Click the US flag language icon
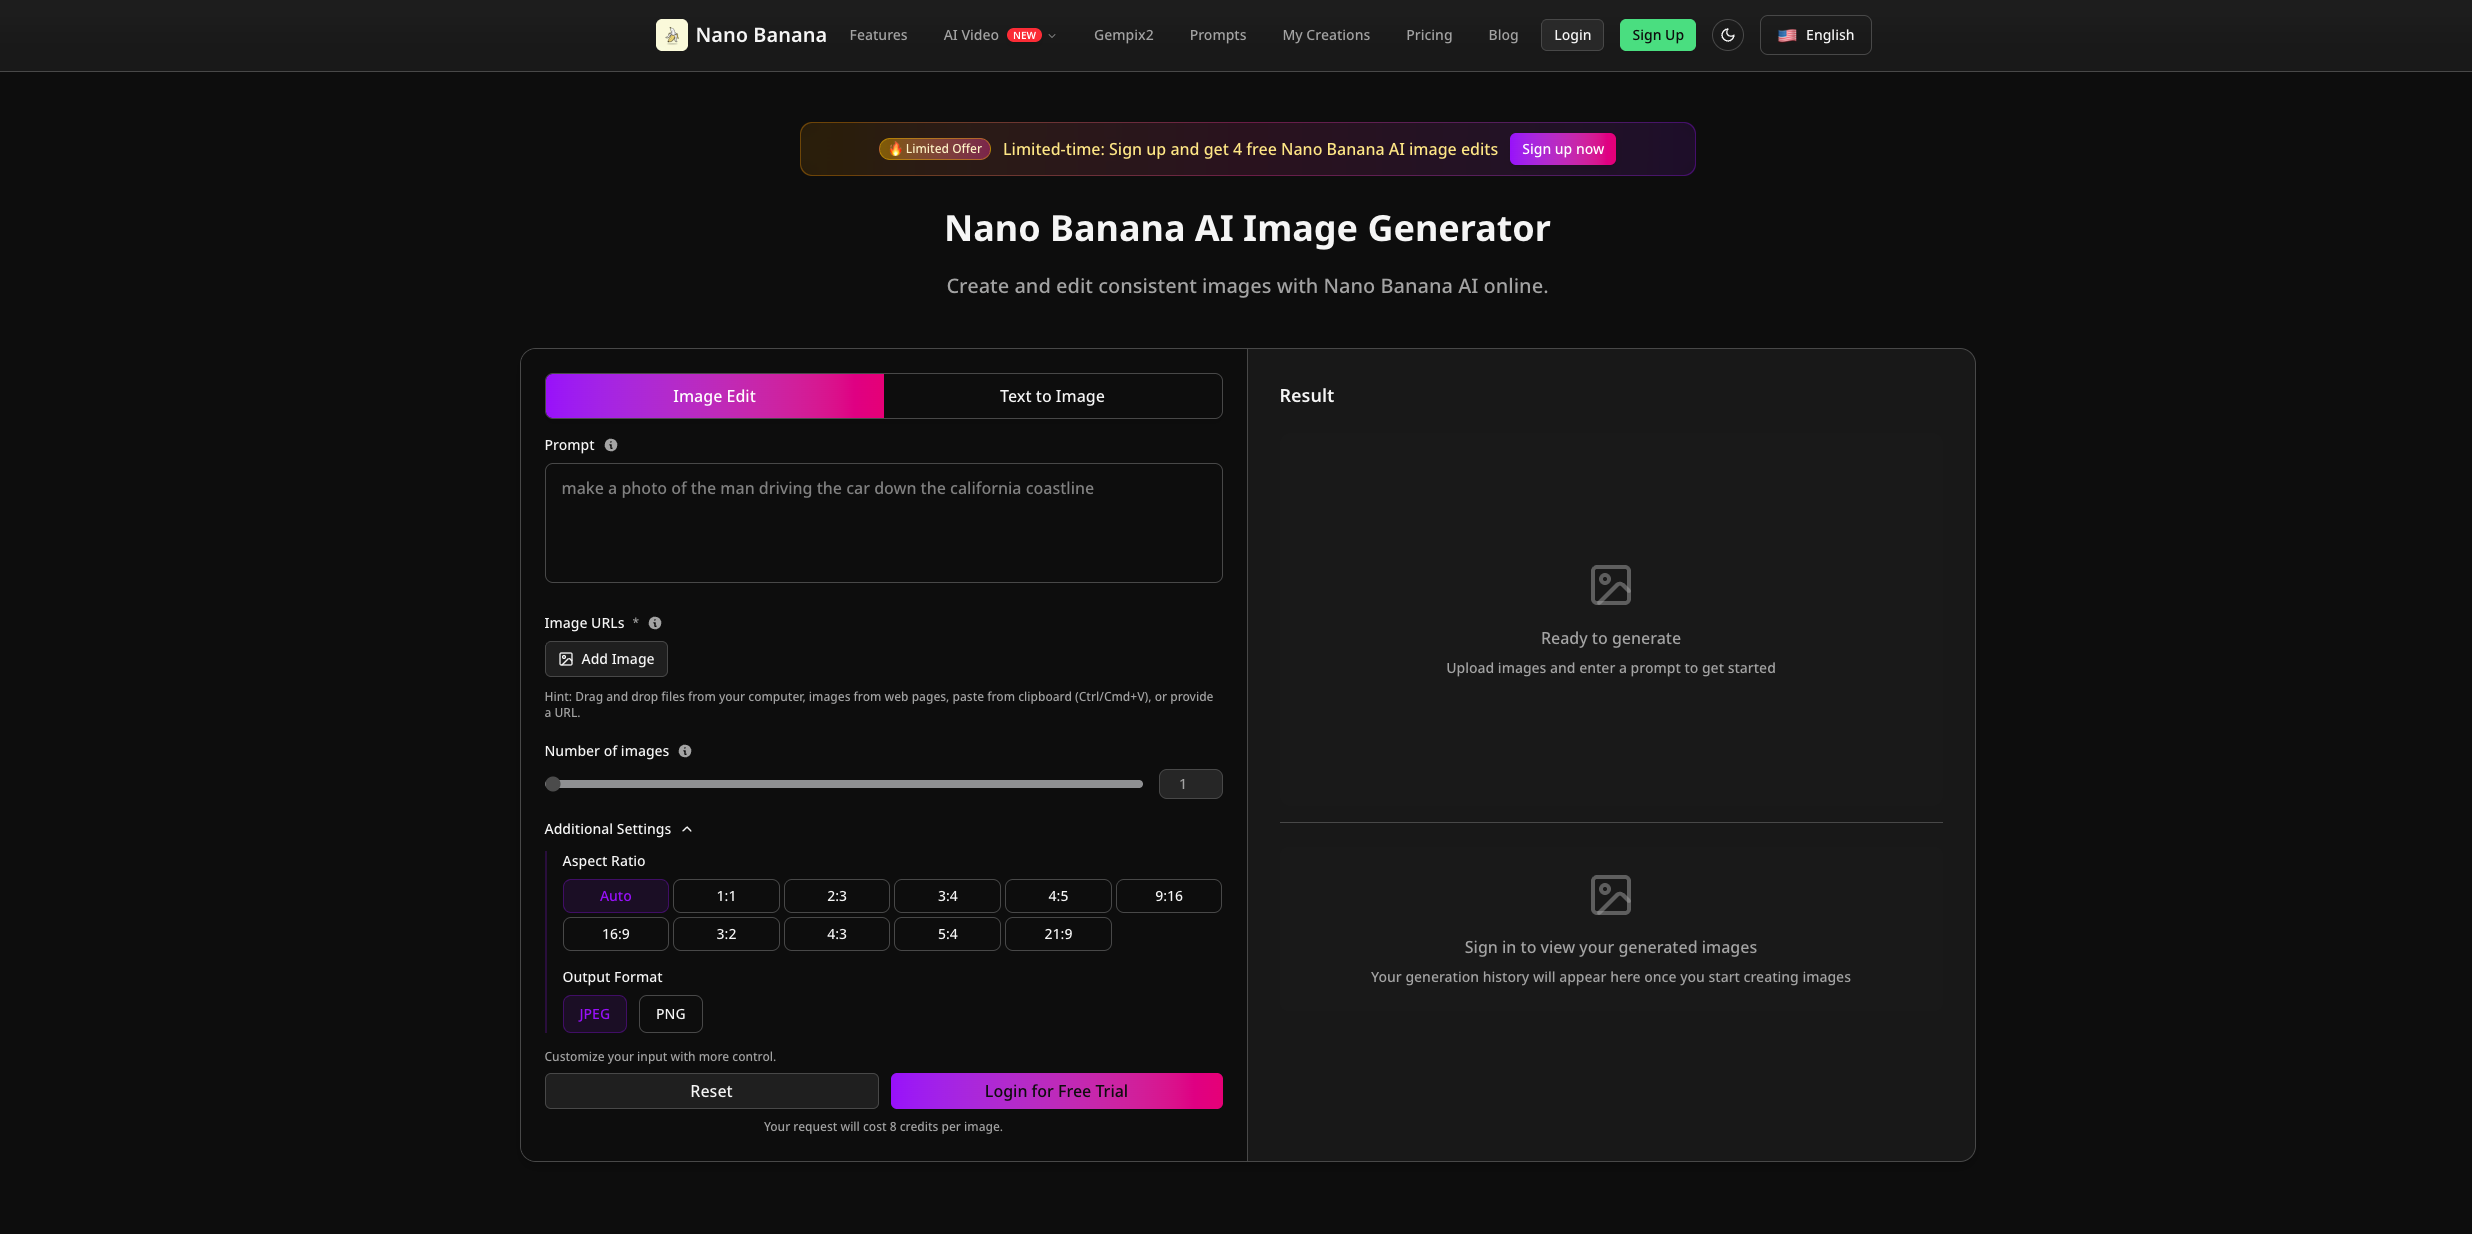 pyautogui.click(x=1786, y=35)
